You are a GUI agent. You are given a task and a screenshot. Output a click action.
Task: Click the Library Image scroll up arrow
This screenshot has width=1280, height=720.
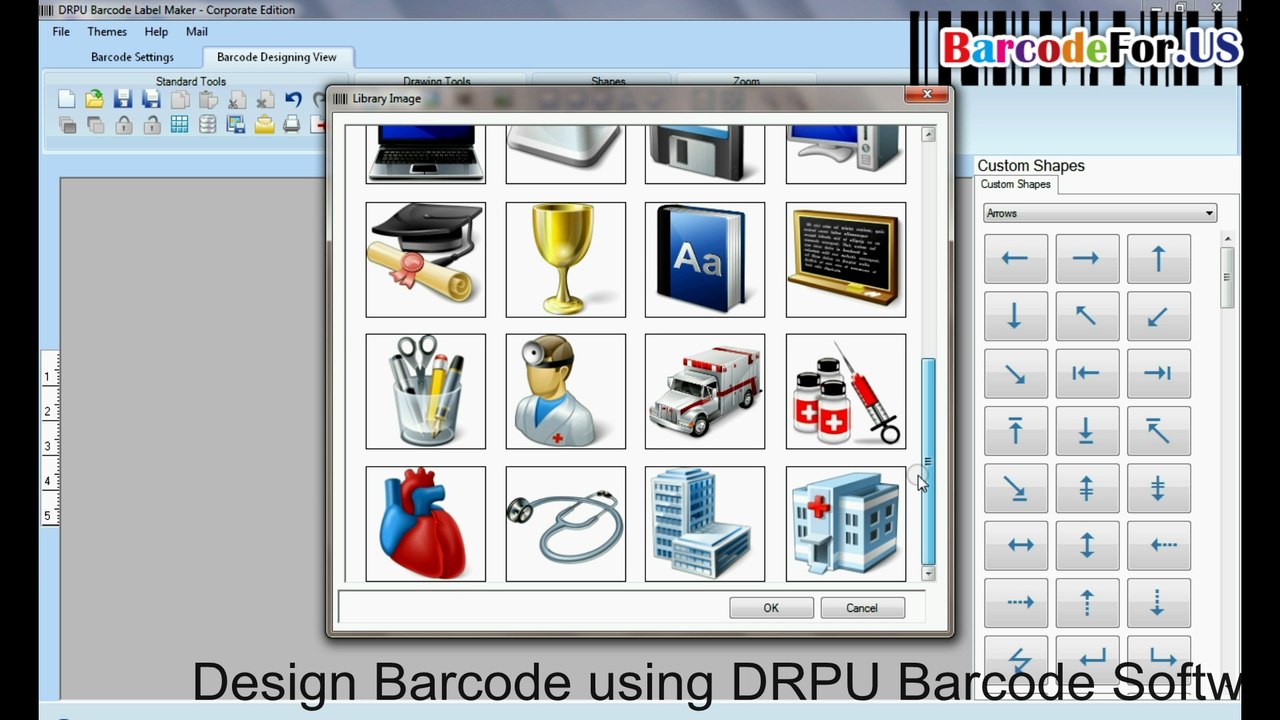click(x=928, y=134)
